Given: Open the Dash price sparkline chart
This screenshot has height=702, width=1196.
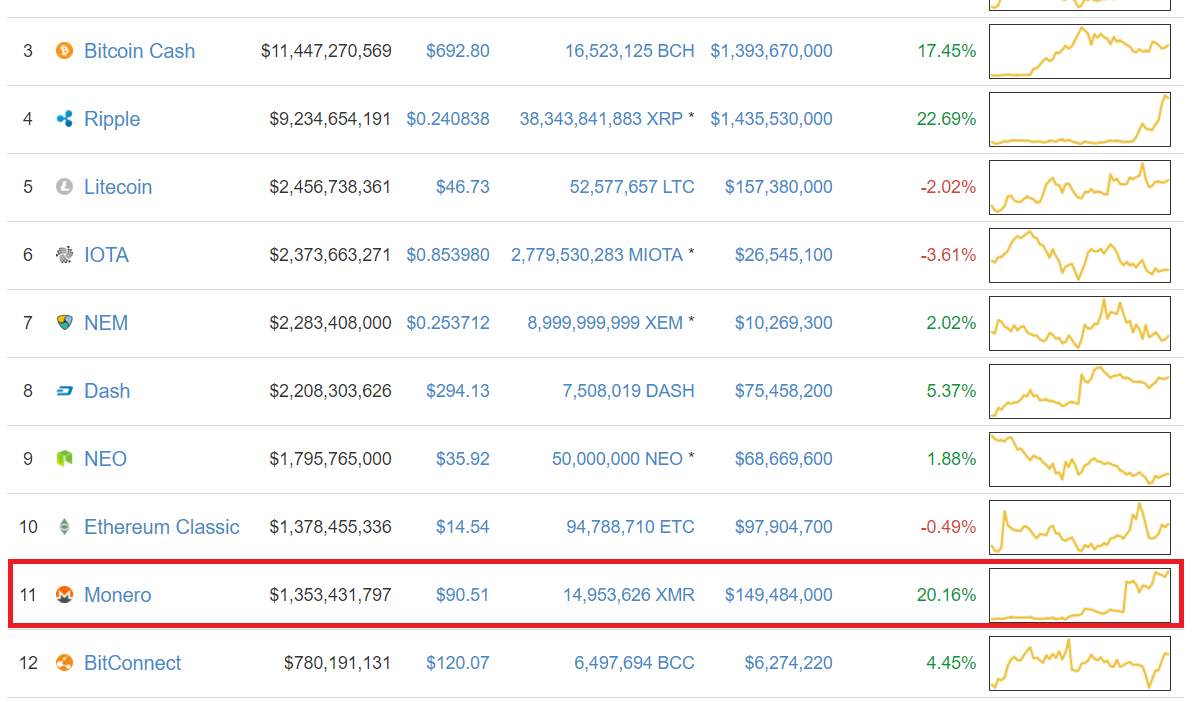Looking at the screenshot, I should point(1079,391).
